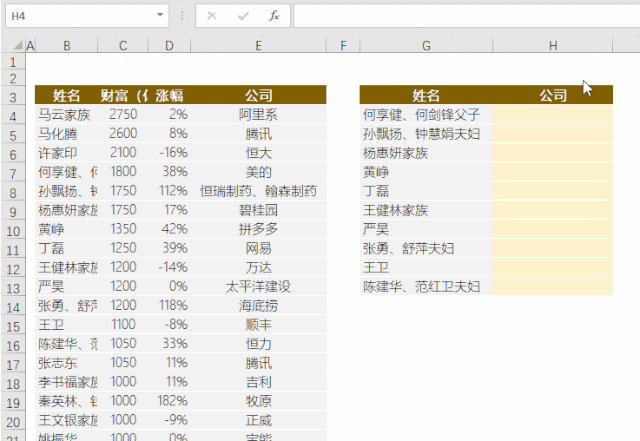The width and height of the screenshot is (640, 441).
Task: Click company cell 顺丰
Action: (x=258, y=324)
